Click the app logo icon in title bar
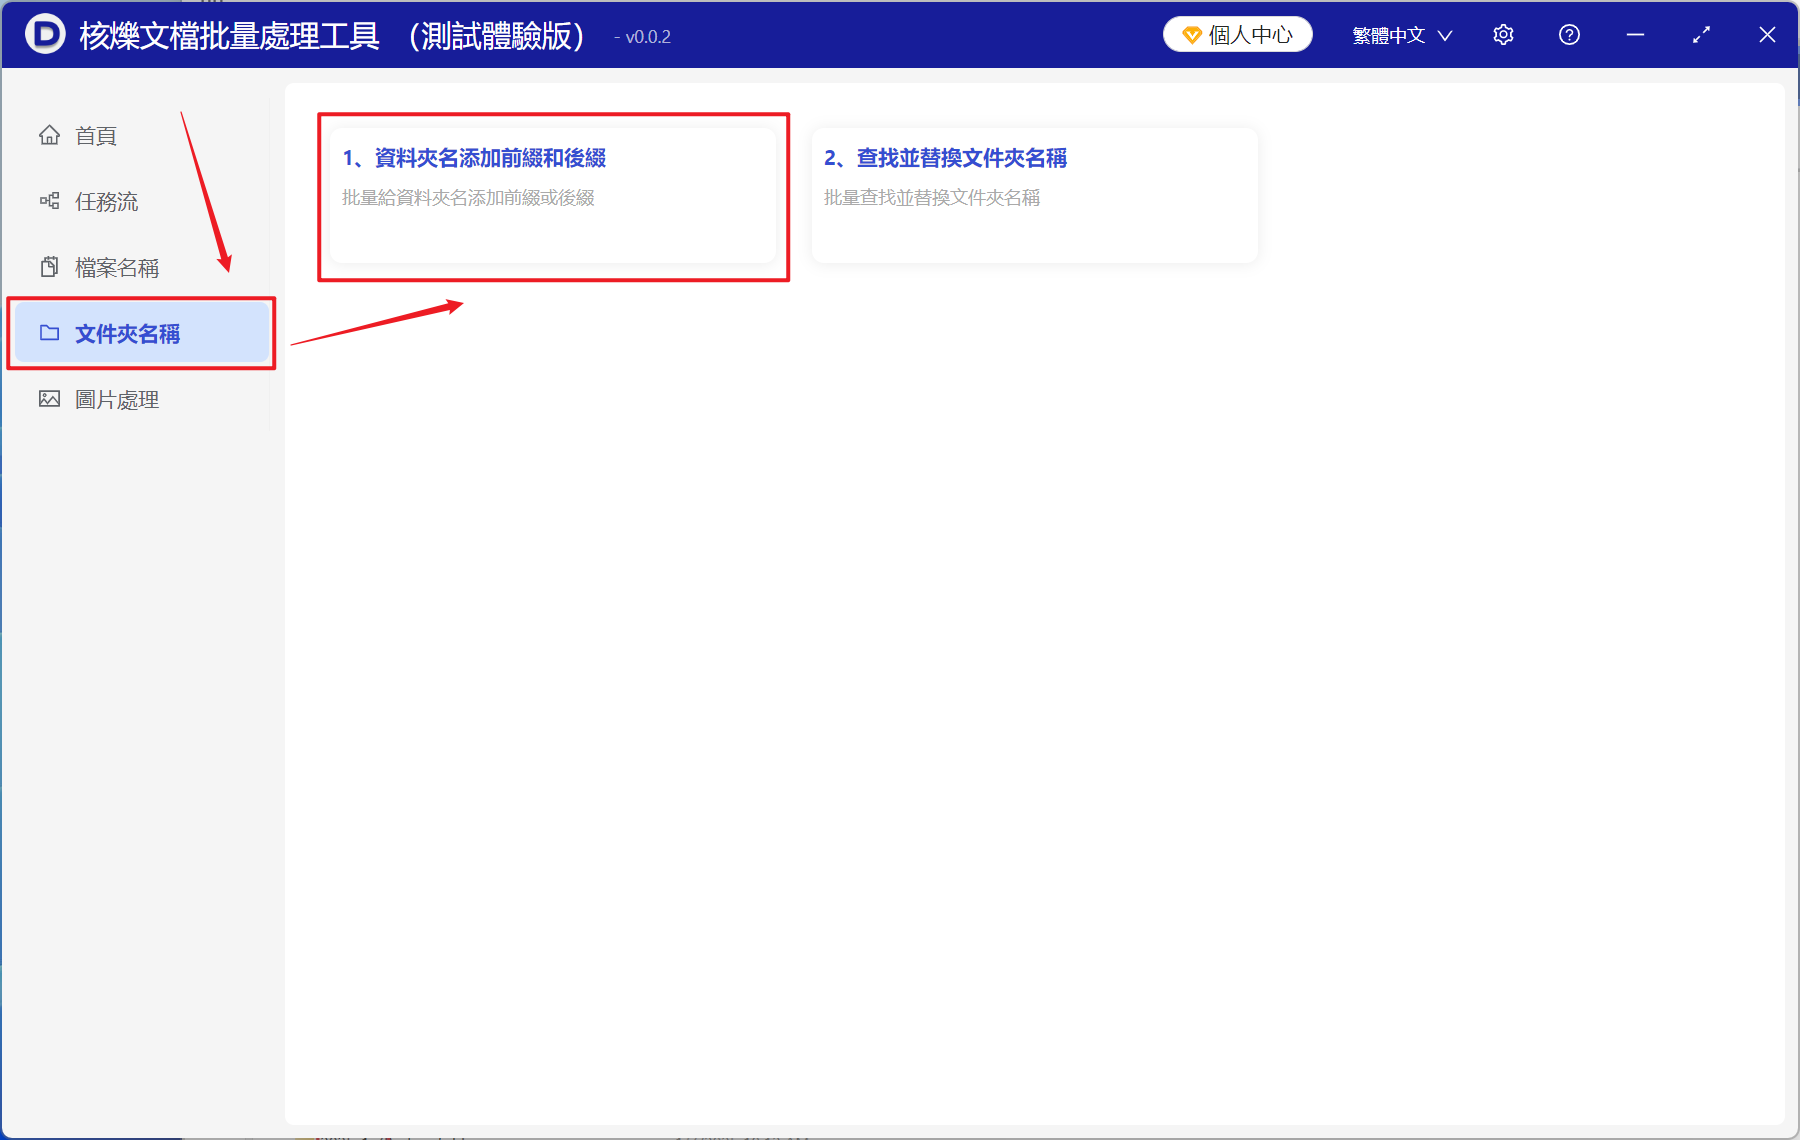This screenshot has width=1800, height=1140. coord(45,34)
